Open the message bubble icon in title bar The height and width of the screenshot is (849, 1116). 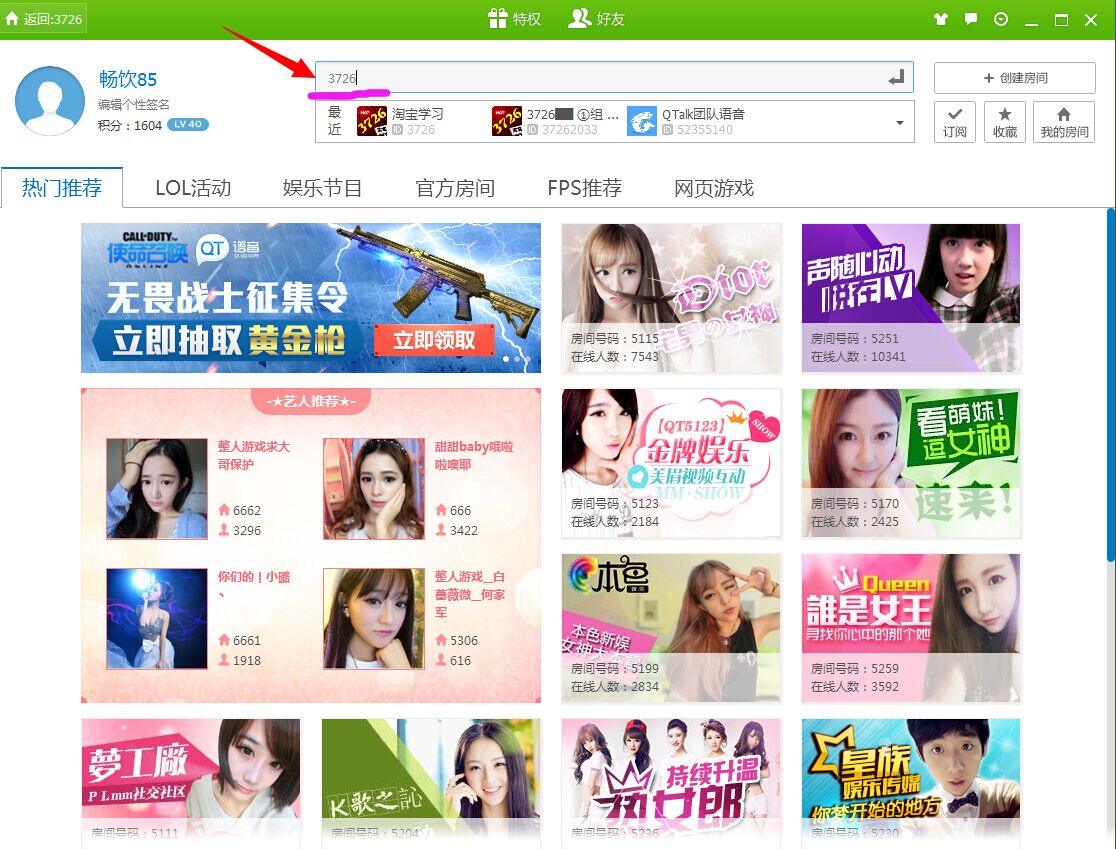pyautogui.click(x=970, y=19)
